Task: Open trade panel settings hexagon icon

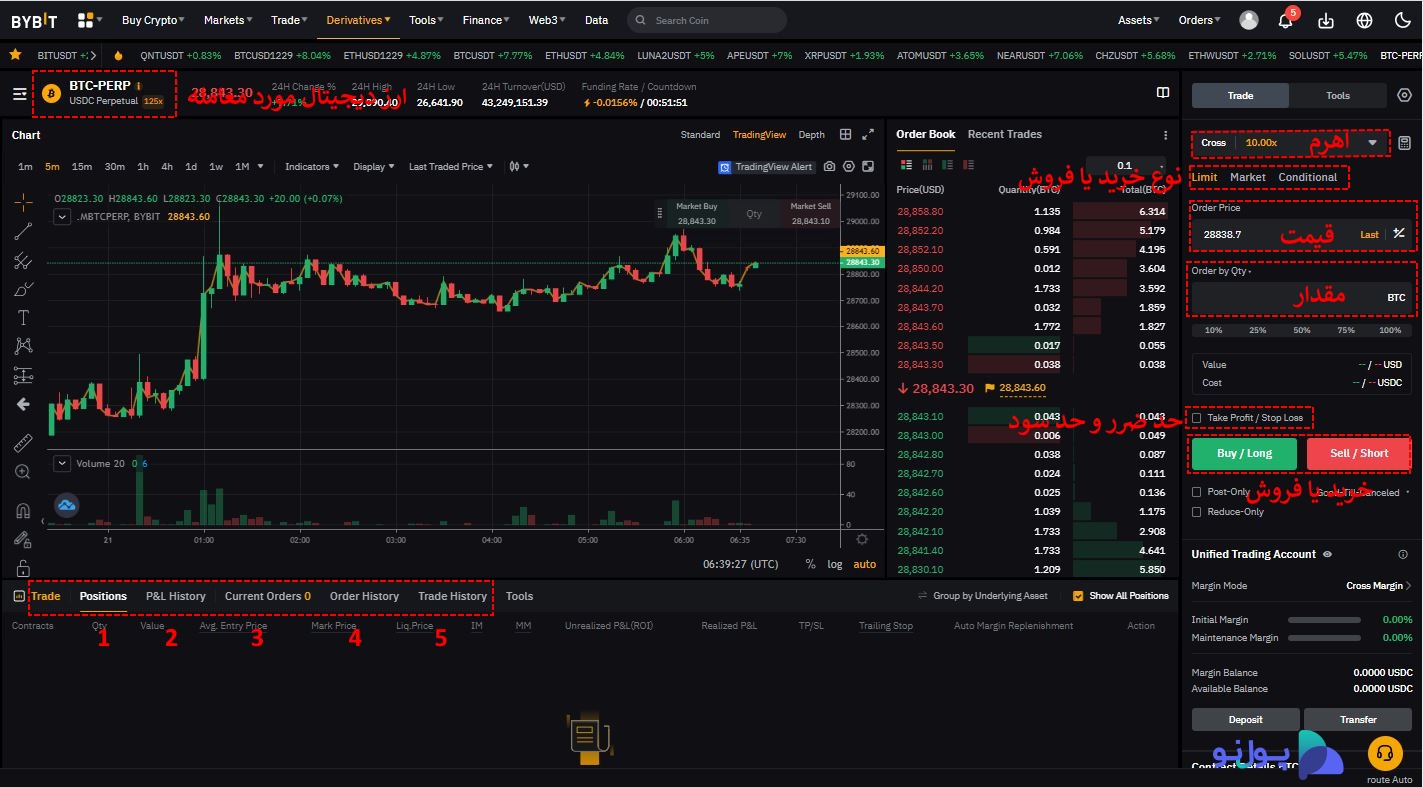Action: (x=1404, y=95)
